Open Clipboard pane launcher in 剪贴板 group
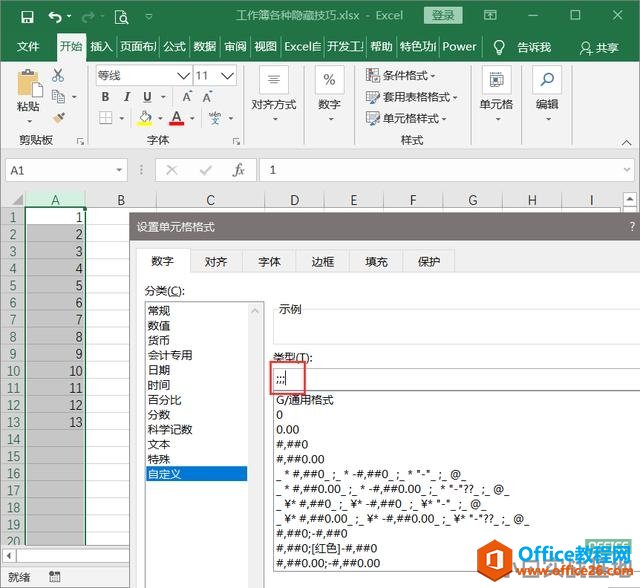This screenshot has width=640, height=588. [80, 141]
